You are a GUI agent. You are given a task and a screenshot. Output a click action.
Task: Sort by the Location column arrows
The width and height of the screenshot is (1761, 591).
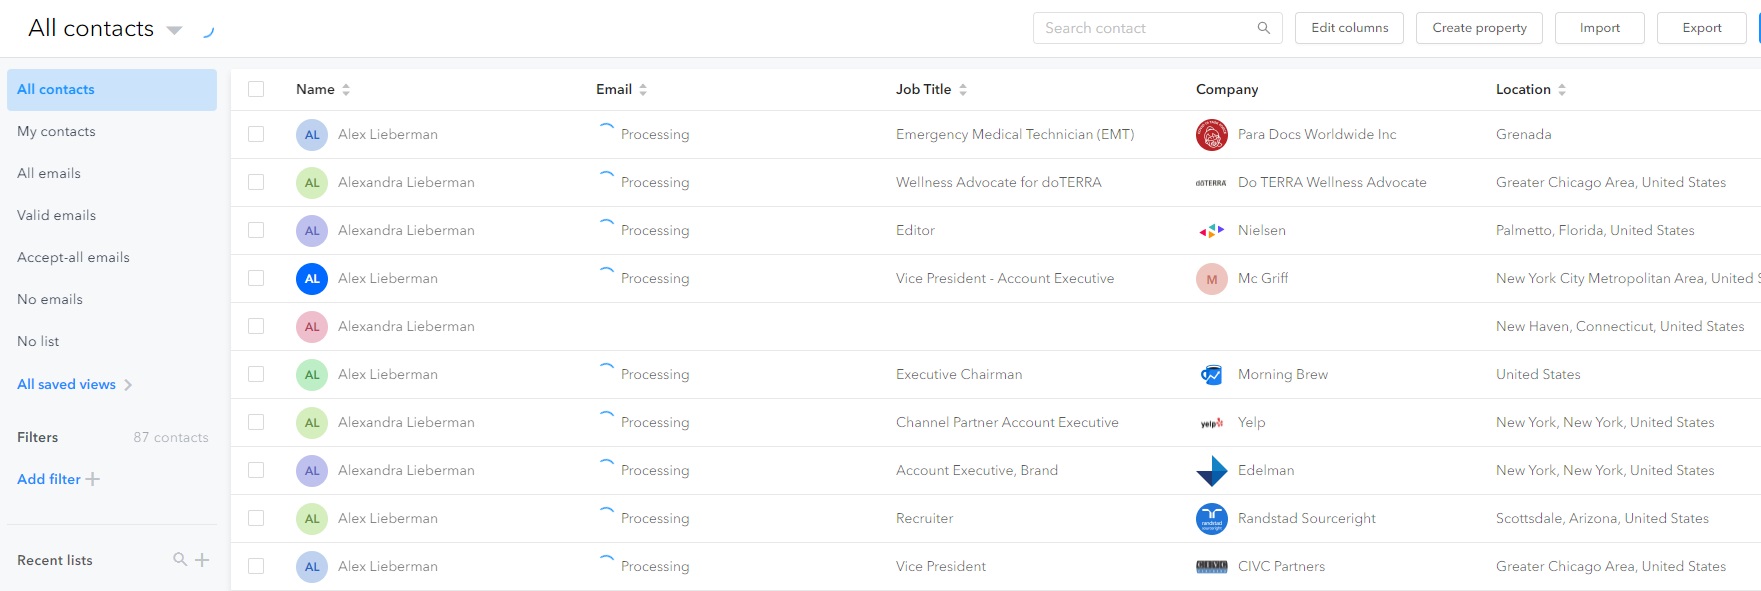click(x=1562, y=89)
